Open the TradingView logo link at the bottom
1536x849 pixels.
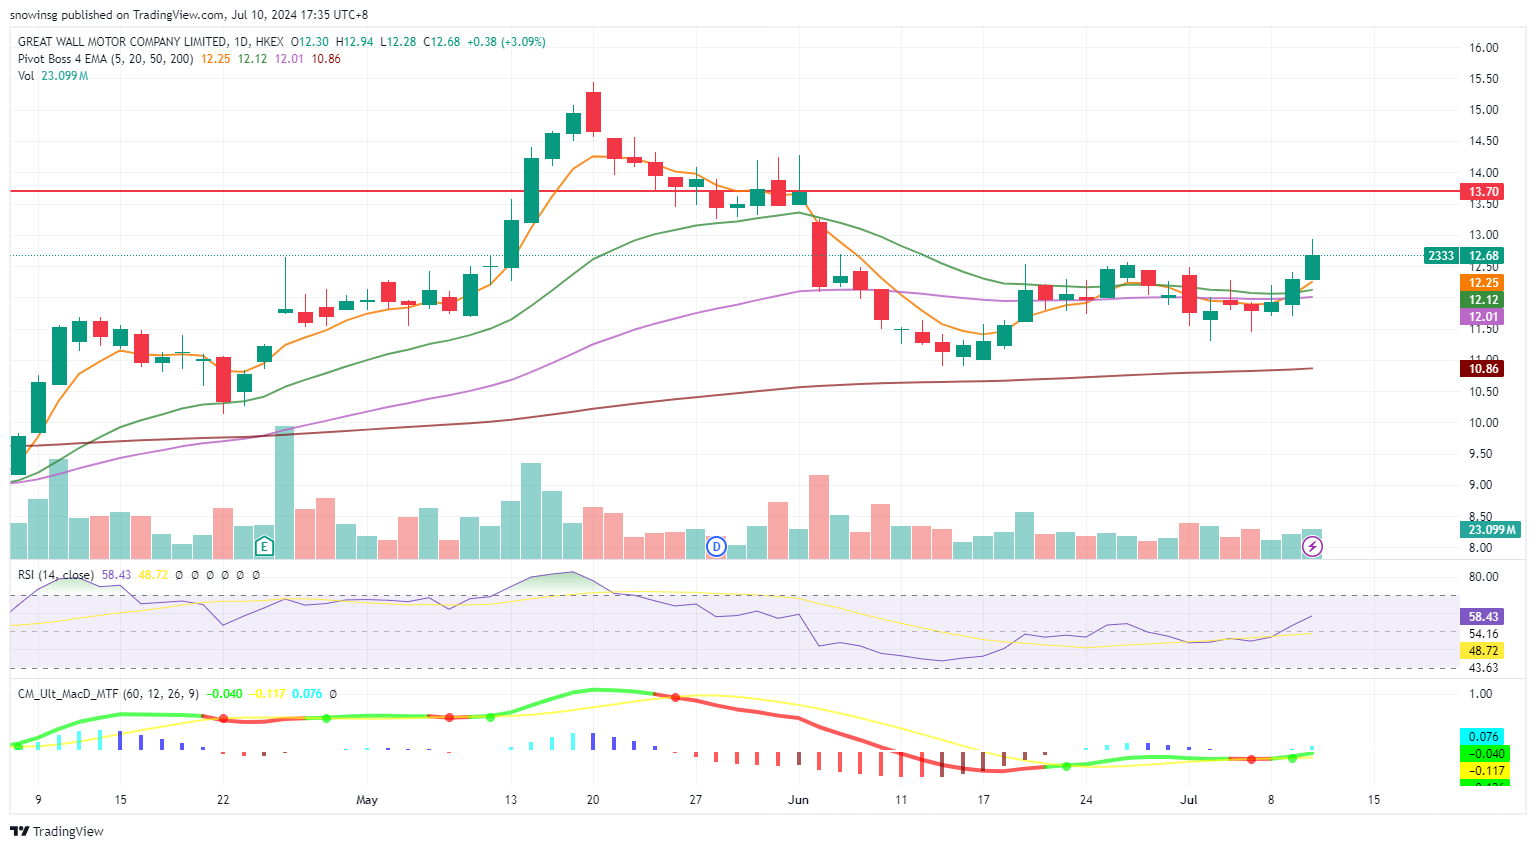(x=57, y=831)
